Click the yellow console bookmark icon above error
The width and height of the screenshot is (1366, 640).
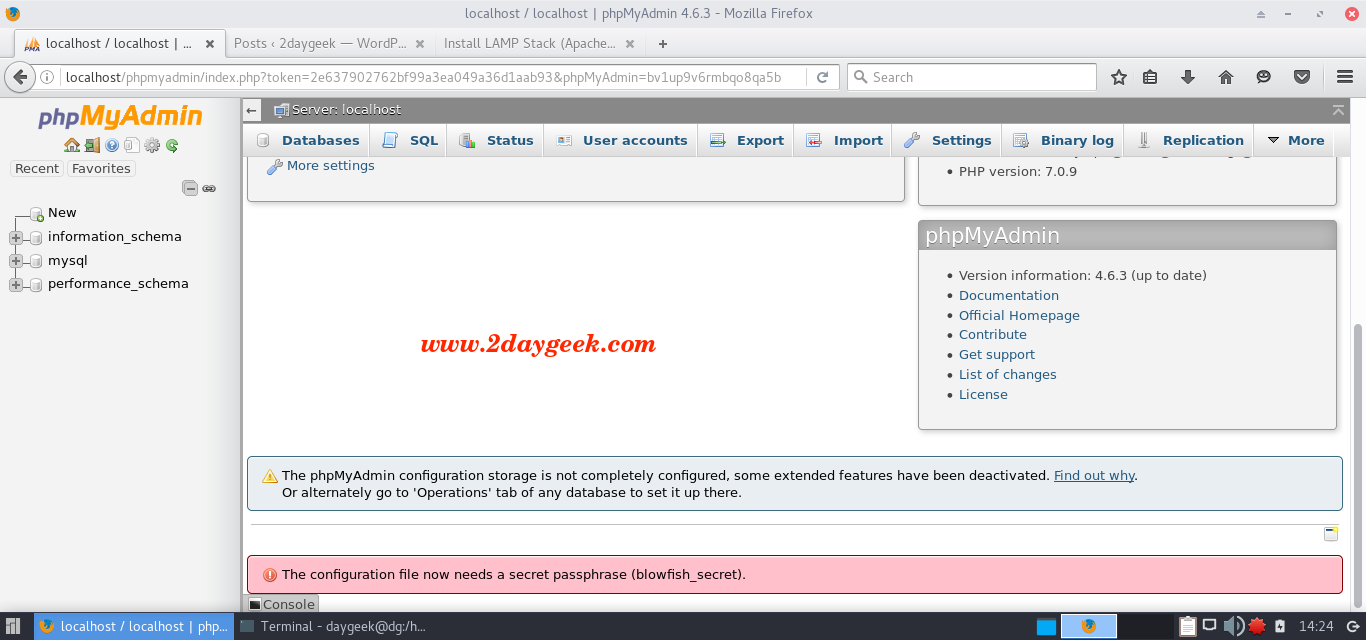1330,533
